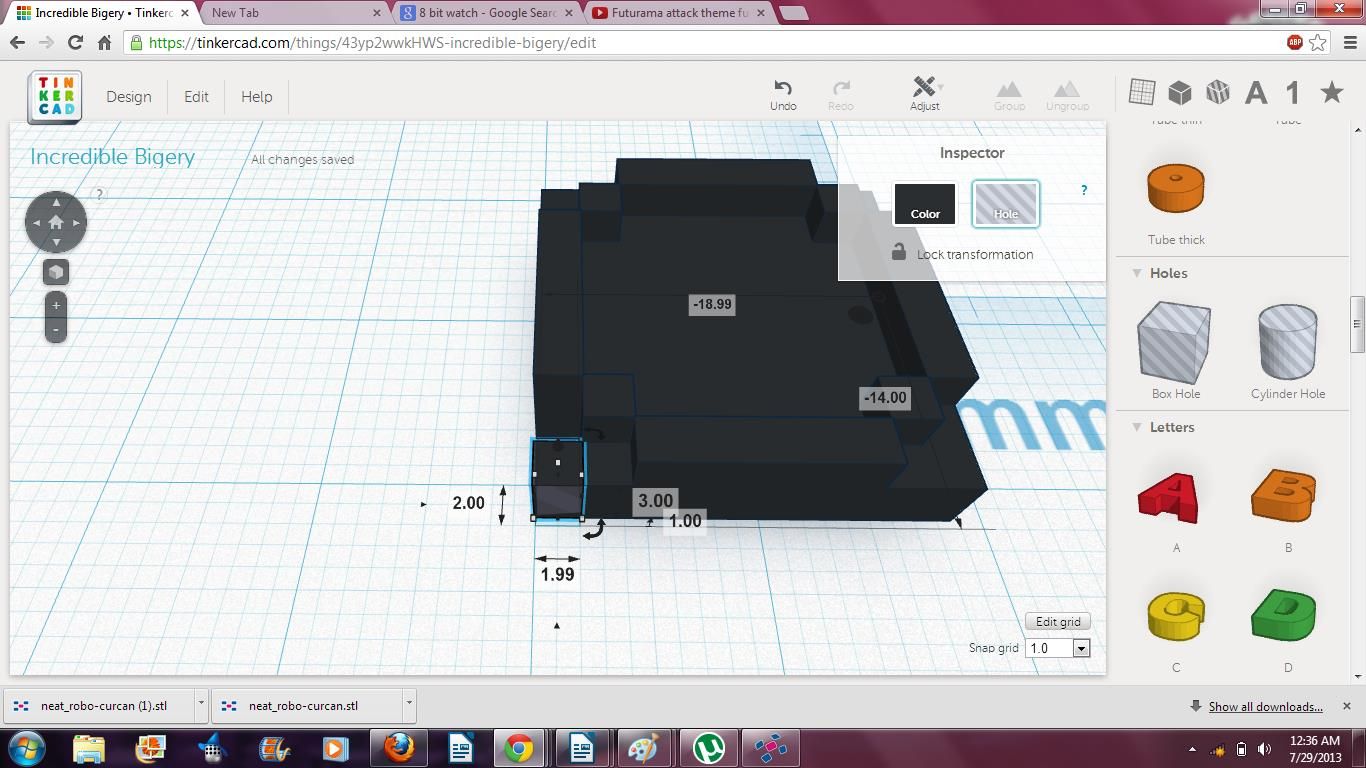The image size is (1366, 768).
Task: Click the Incredible Bigery design title
Action: [112, 157]
